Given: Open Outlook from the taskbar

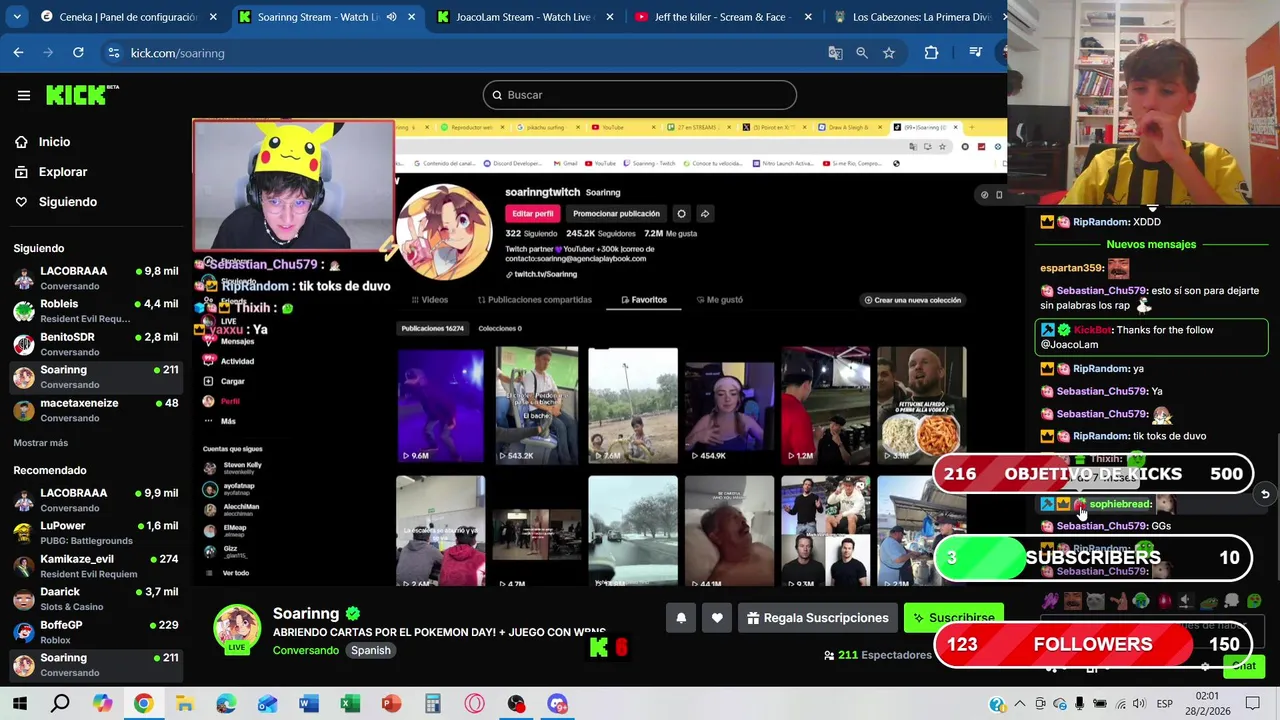Looking at the screenshot, I should tap(267, 704).
